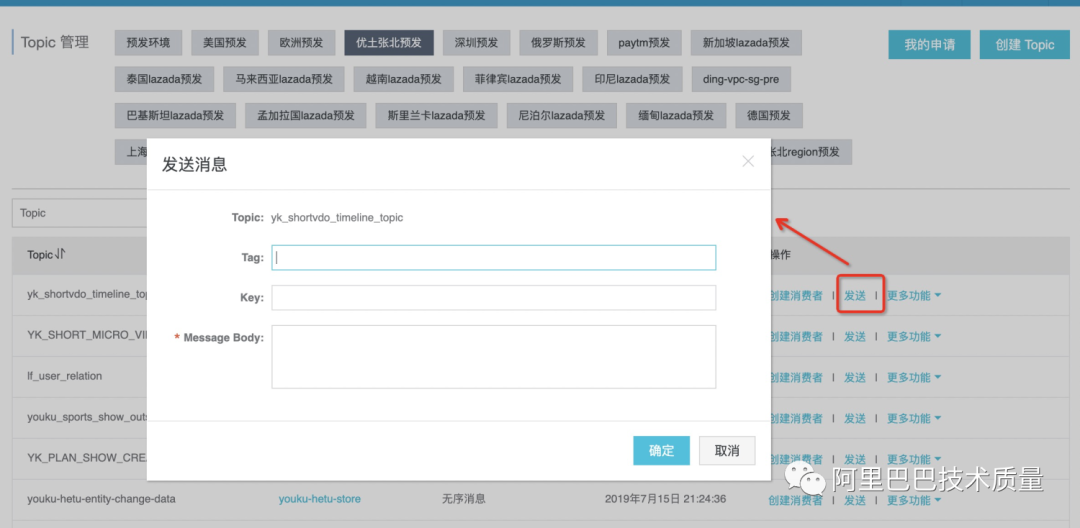Focus the Tag input field

pos(494,257)
